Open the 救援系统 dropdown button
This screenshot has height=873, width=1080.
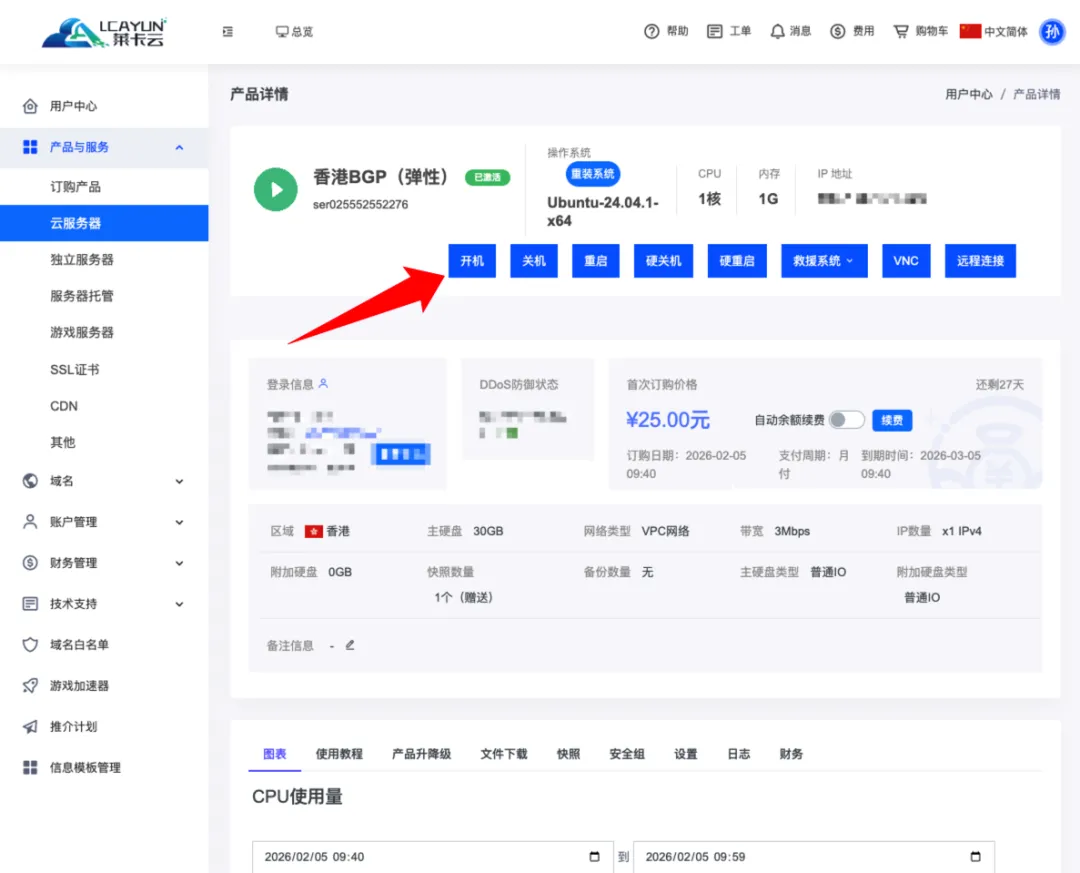[823, 260]
